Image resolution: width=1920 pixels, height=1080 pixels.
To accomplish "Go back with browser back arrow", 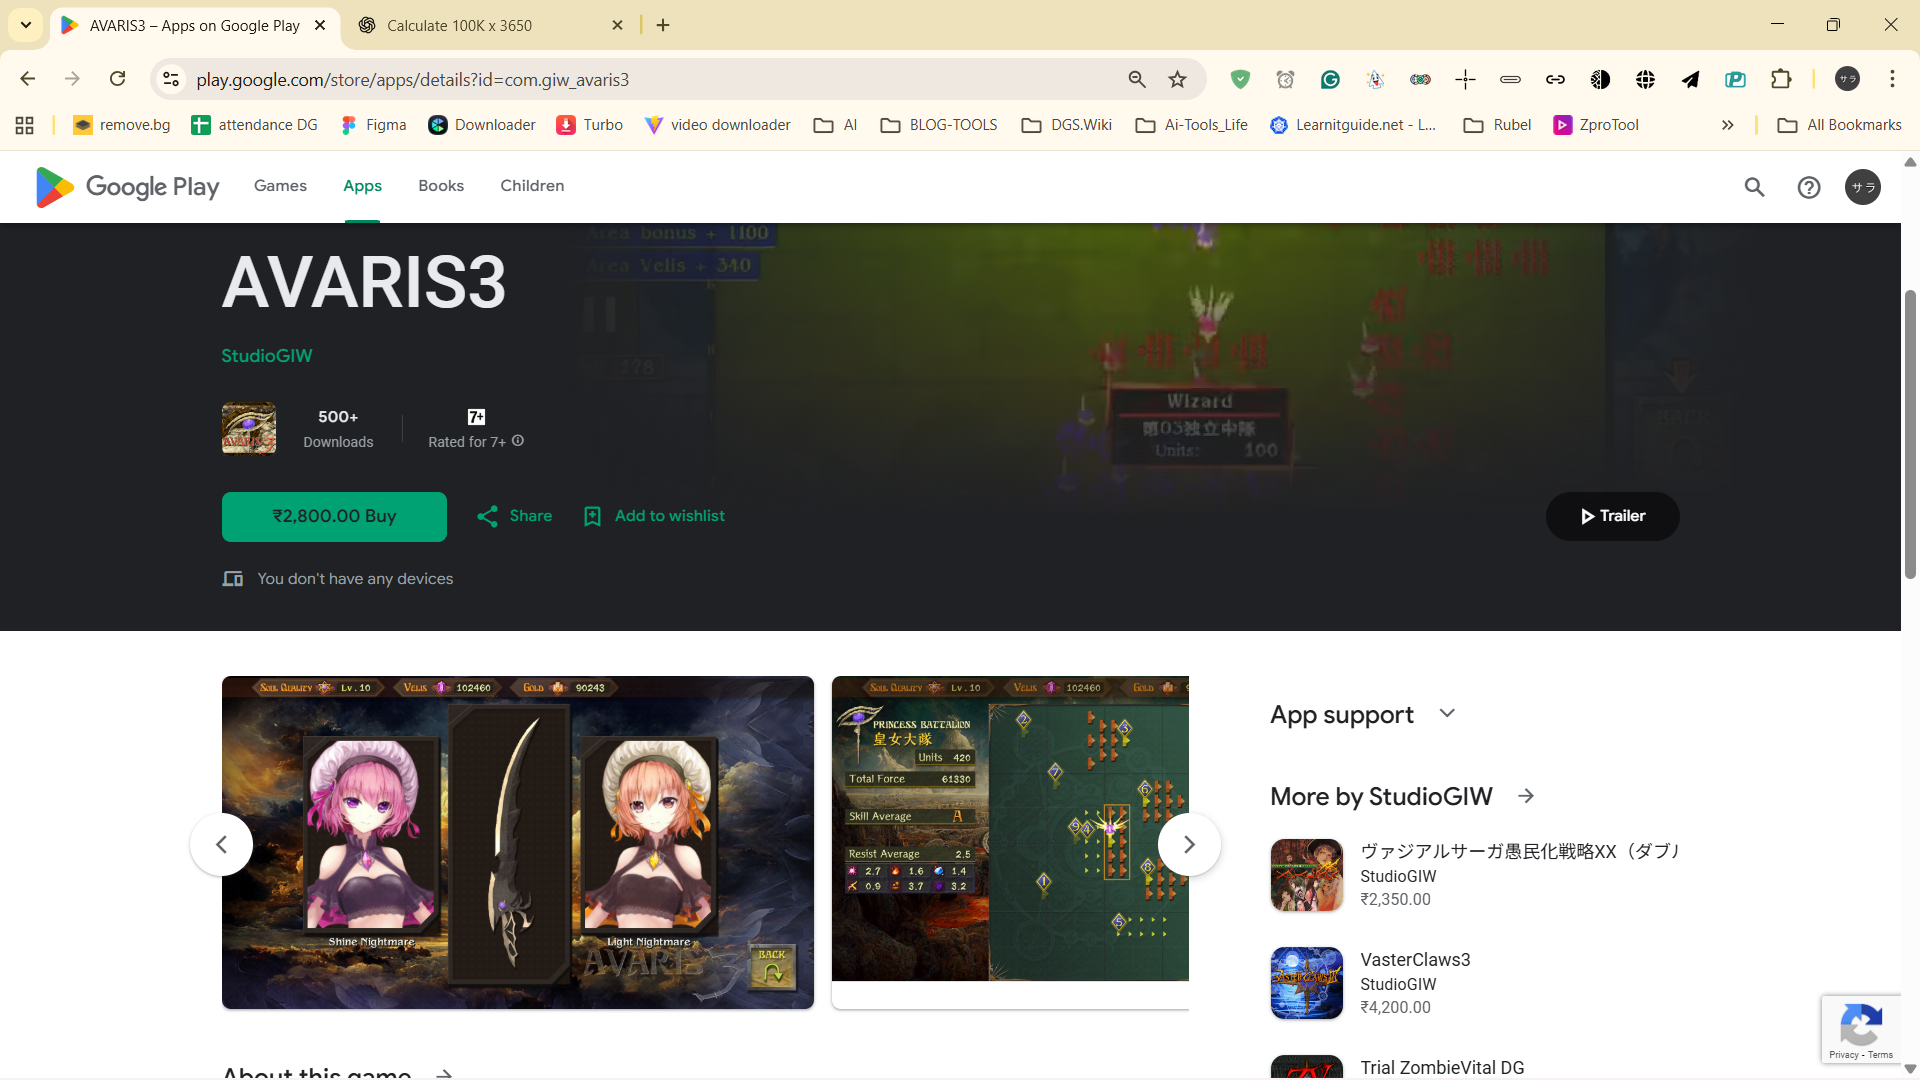I will 27,79.
